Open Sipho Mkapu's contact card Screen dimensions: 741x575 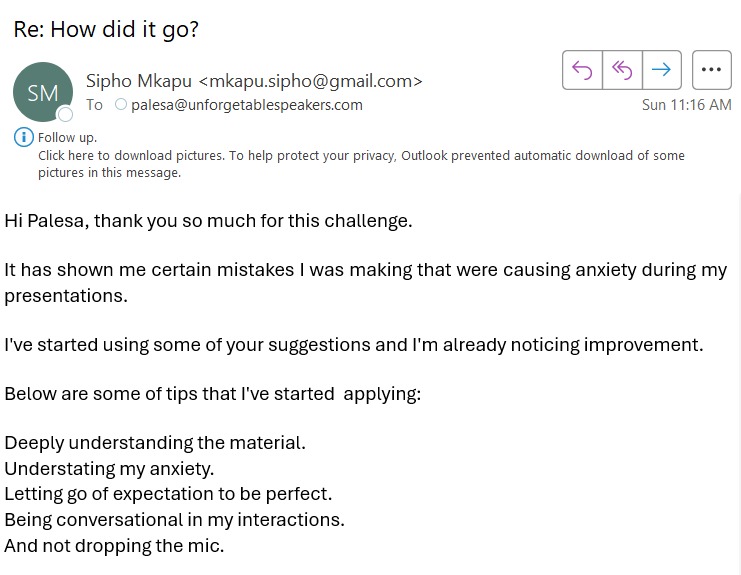coord(138,81)
